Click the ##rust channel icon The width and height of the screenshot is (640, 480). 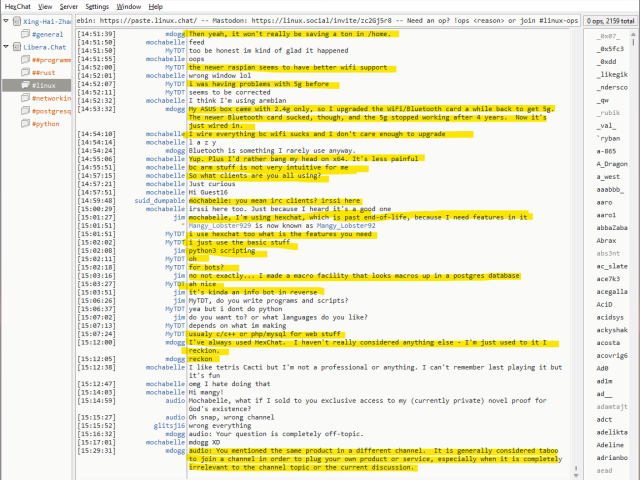[x=25, y=73]
